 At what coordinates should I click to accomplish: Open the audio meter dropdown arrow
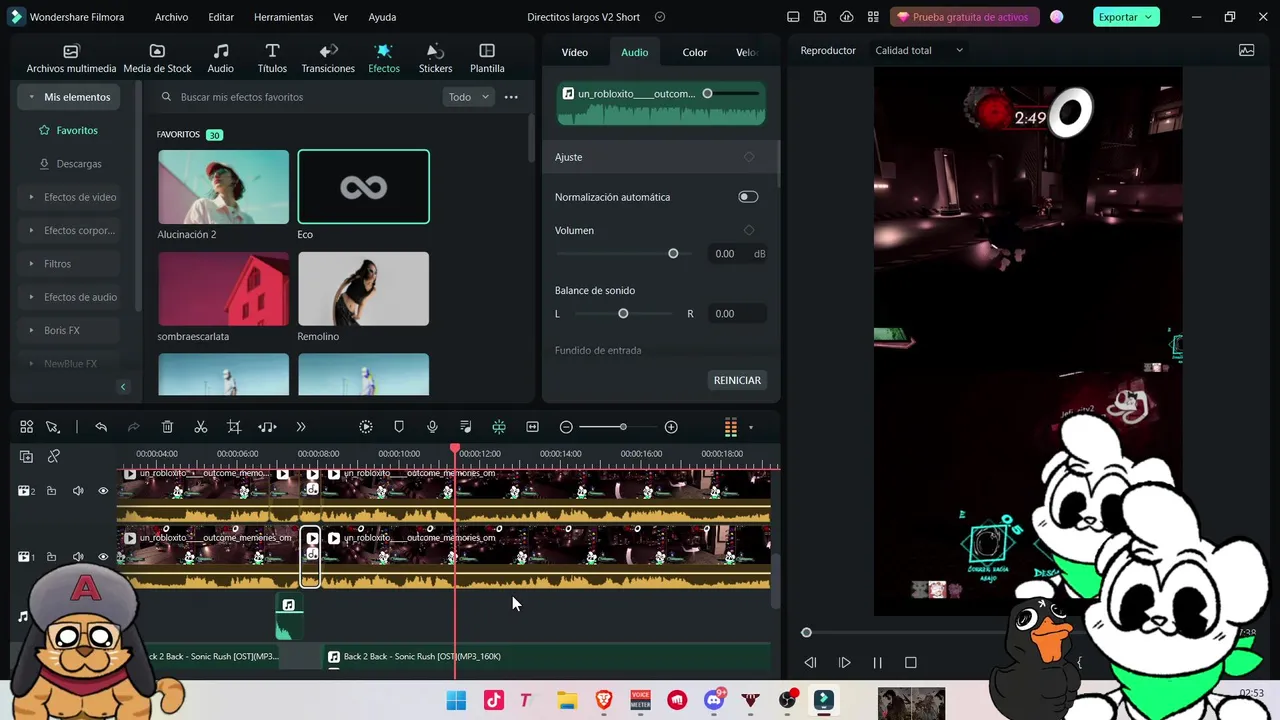[751, 428]
